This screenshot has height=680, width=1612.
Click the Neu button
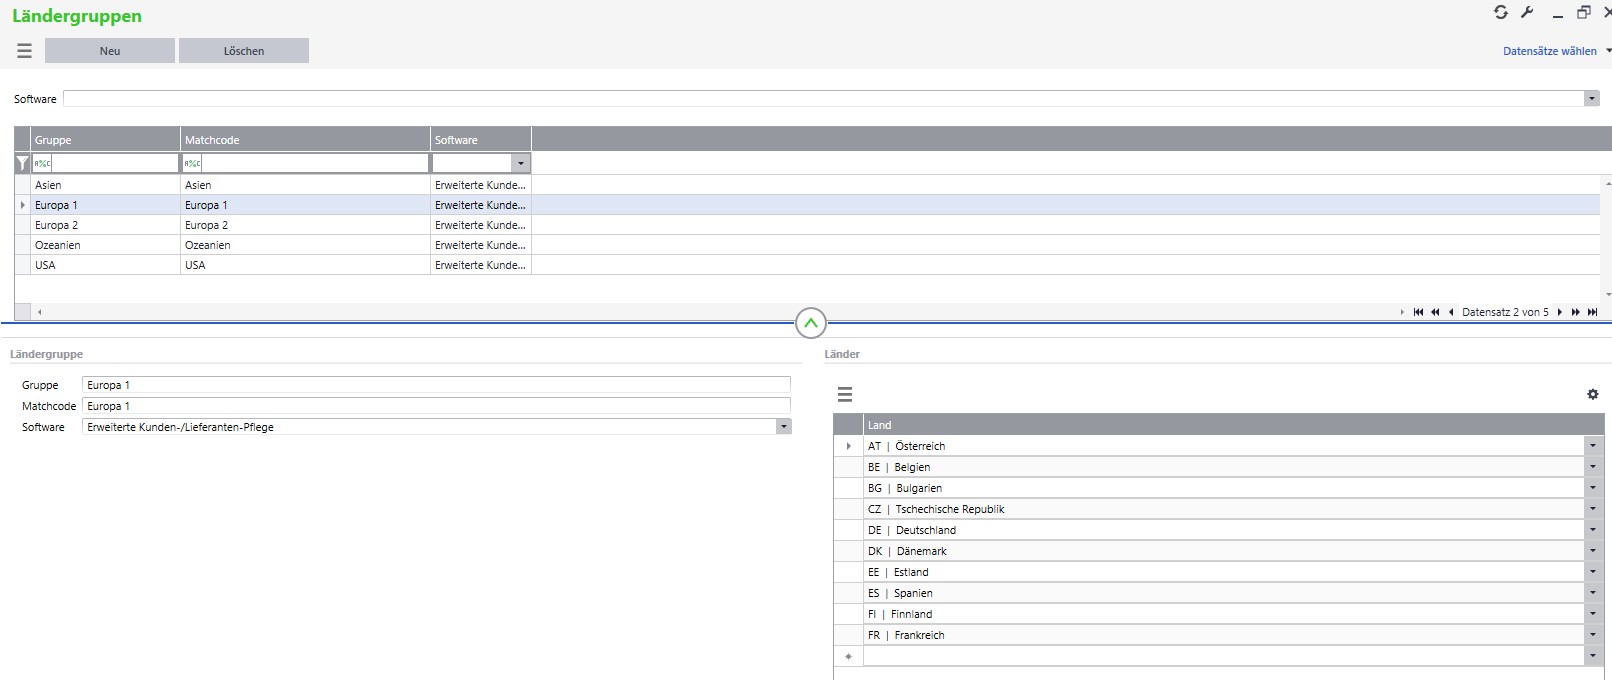pyautogui.click(x=110, y=51)
